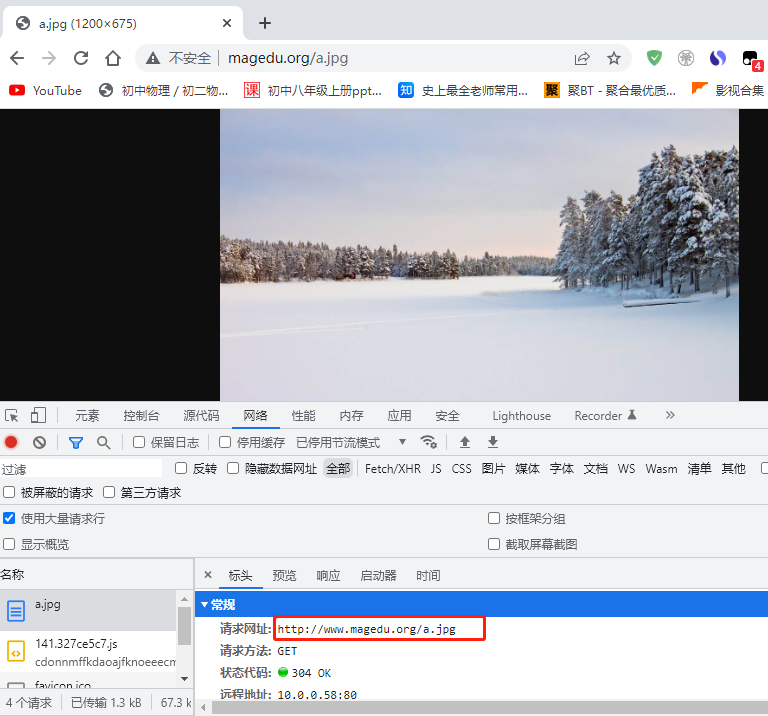Open the YouTube bookmark
768x716 pixels.
45,91
